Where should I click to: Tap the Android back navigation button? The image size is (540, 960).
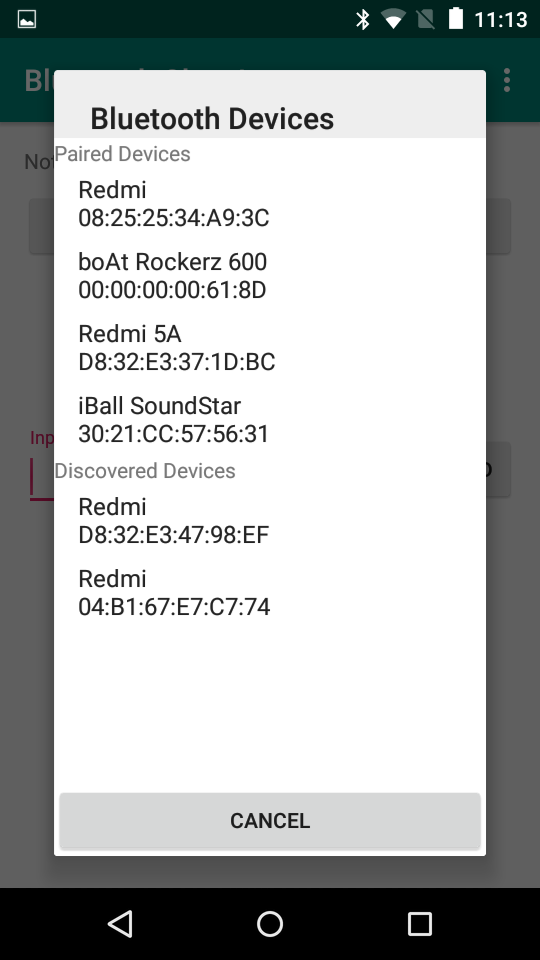coord(120,923)
